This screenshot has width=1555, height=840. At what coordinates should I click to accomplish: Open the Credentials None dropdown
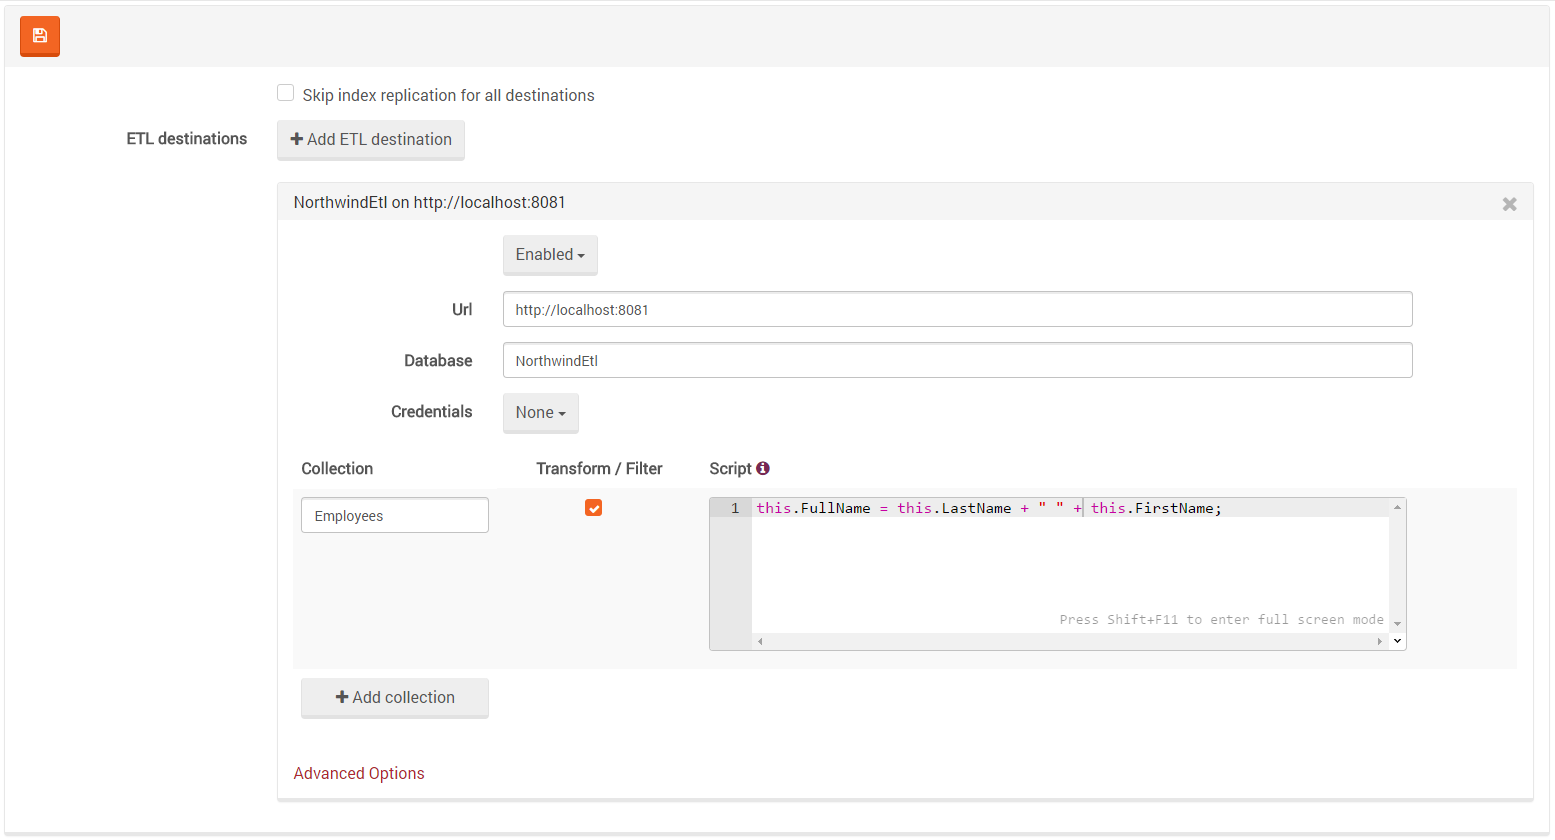pyautogui.click(x=540, y=413)
